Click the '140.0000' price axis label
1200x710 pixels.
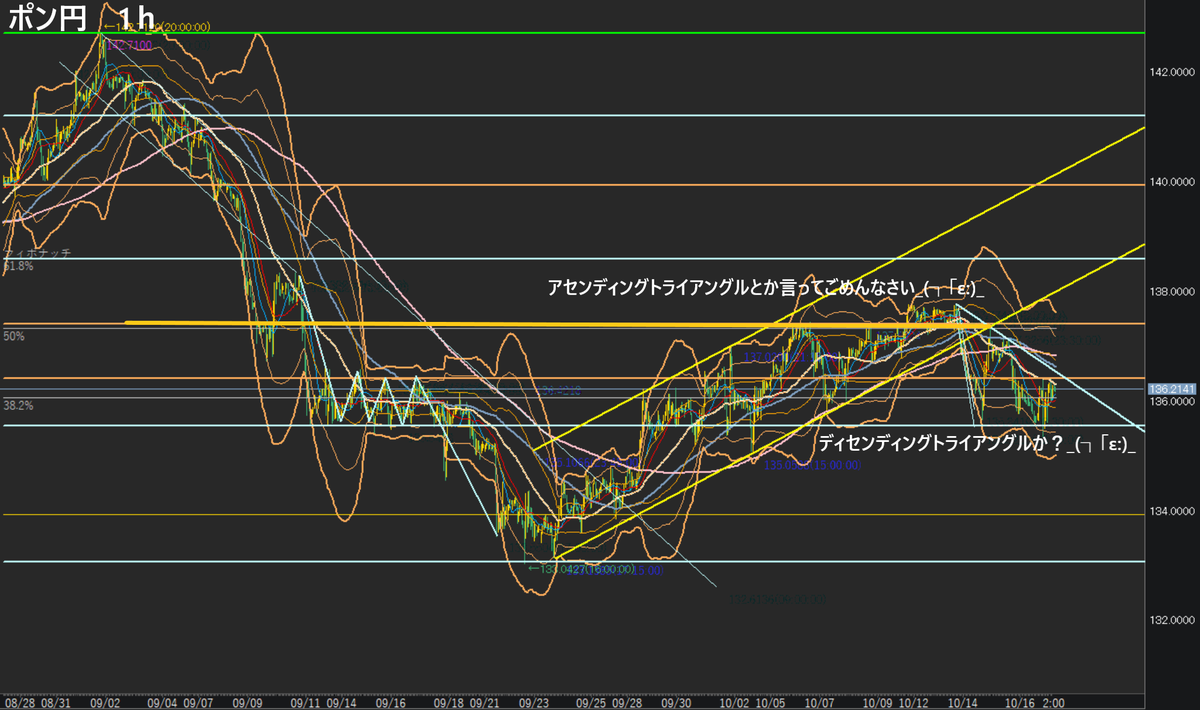(1173, 182)
